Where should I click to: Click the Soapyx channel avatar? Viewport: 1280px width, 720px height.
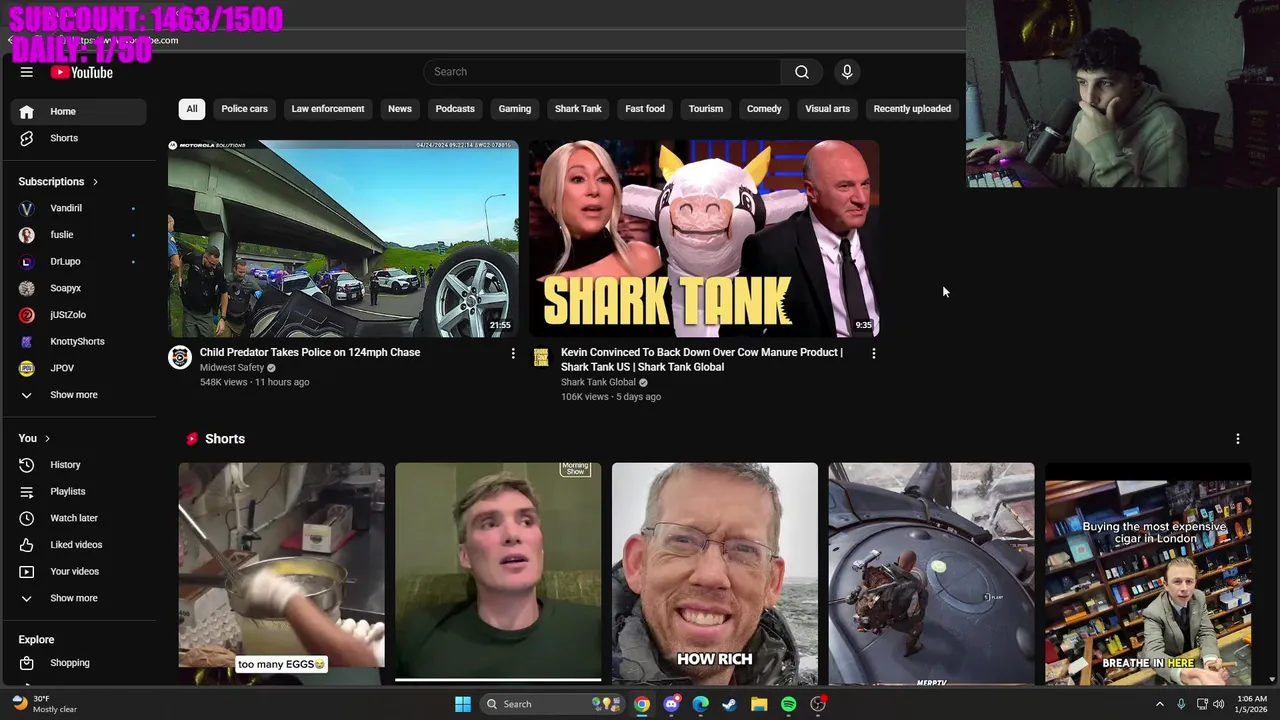[27, 288]
